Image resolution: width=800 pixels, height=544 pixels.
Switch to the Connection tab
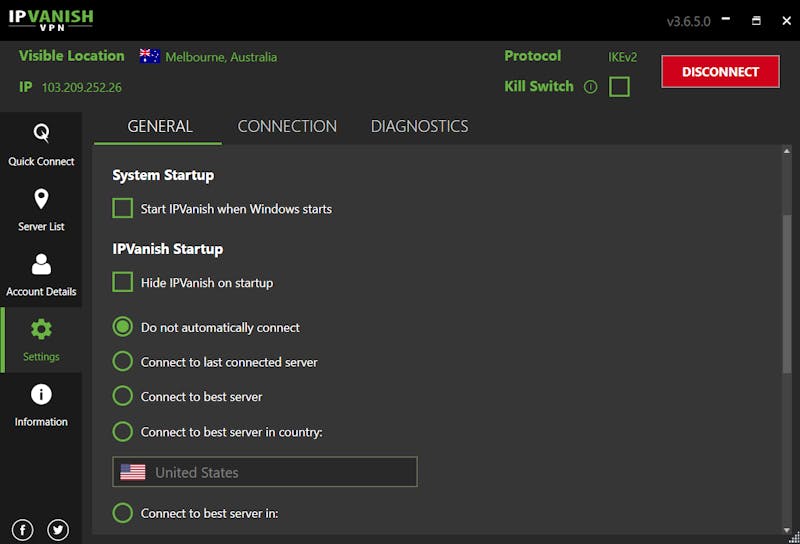click(x=287, y=126)
